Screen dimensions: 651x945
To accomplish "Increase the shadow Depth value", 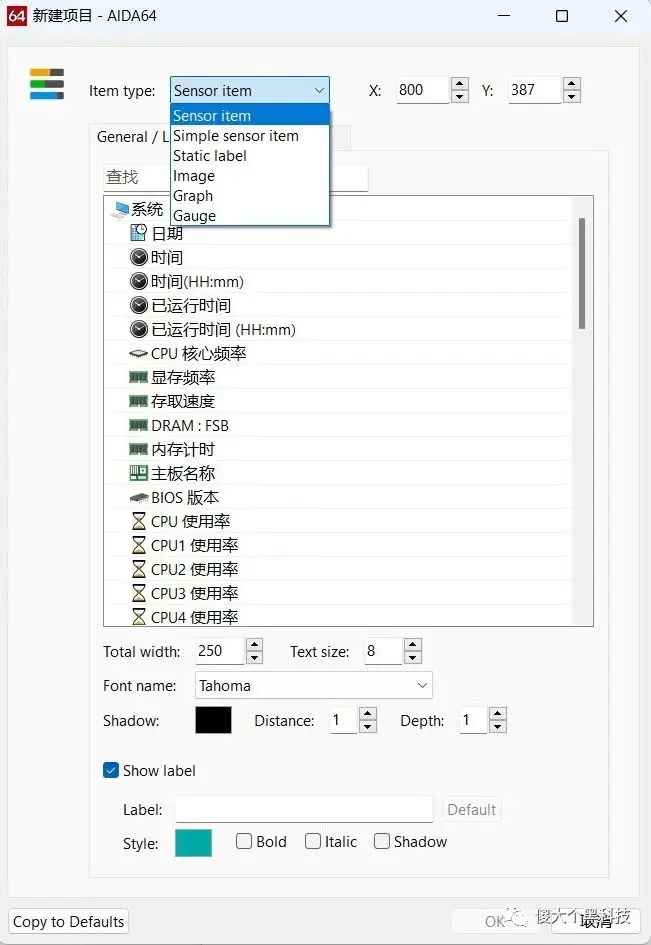I will [x=497, y=714].
